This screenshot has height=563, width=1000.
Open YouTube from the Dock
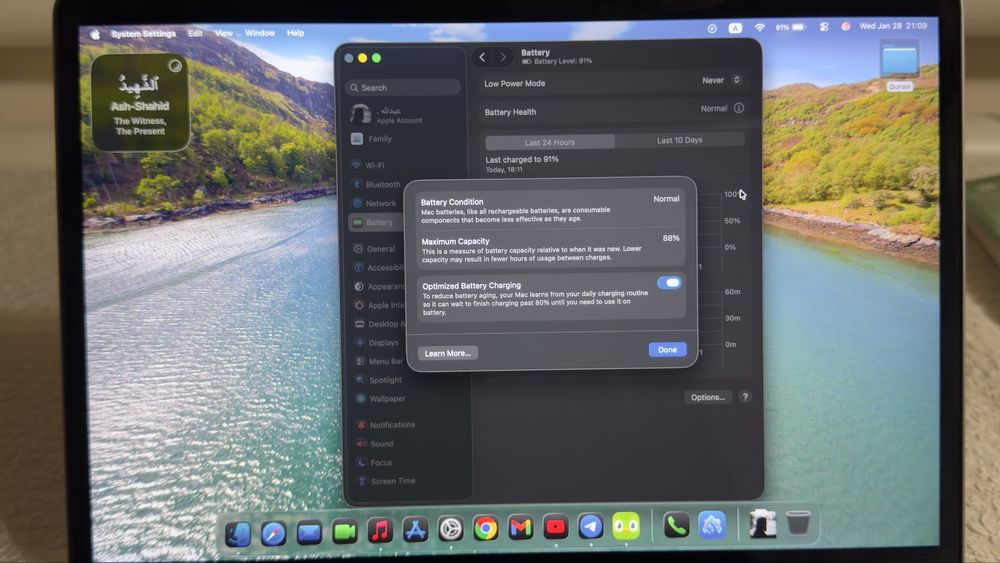(x=555, y=527)
